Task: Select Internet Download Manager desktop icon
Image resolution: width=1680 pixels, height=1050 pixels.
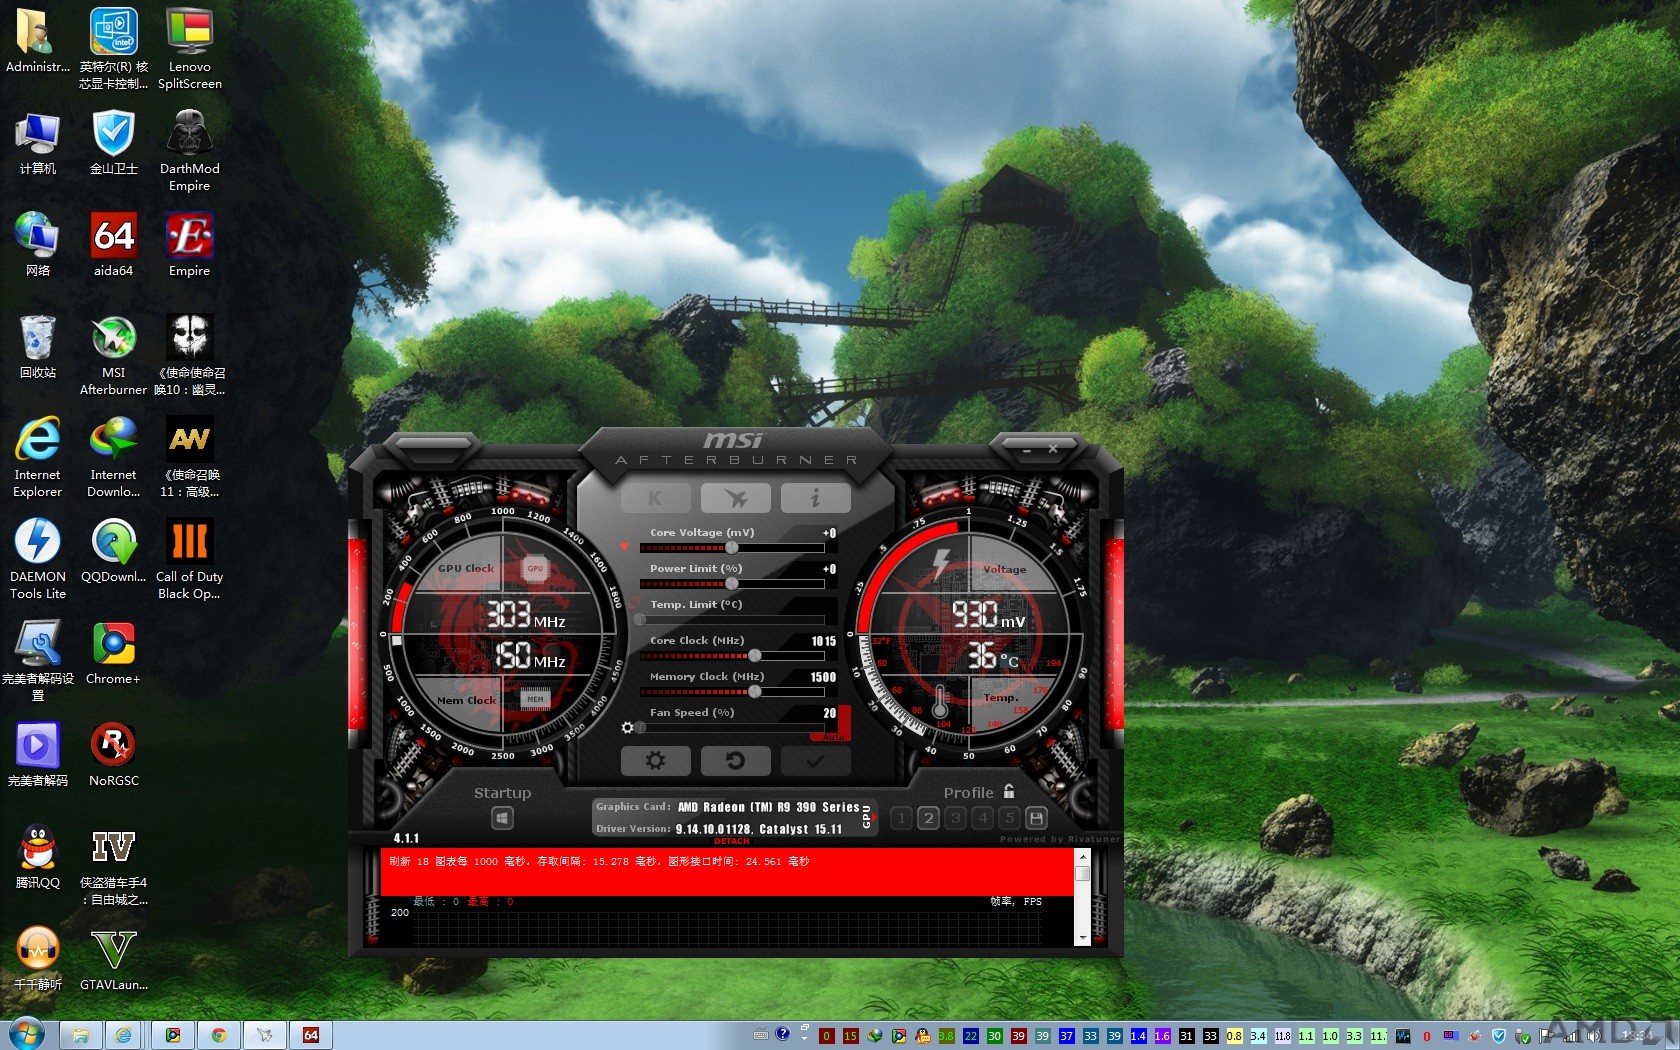Action: tap(113, 457)
